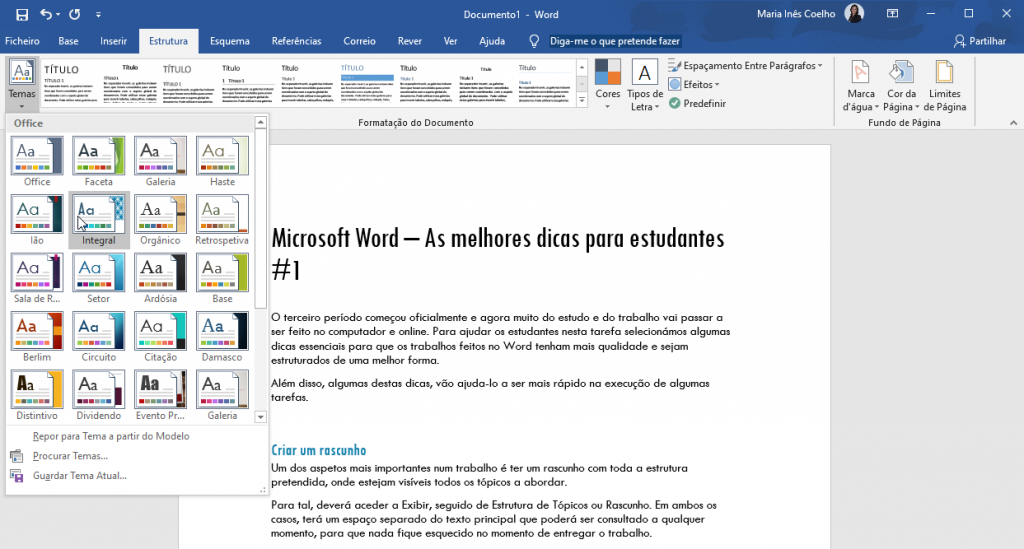The image size is (1024, 549).
Task: Open the Tipos de Letra fonts button
Action: click(645, 85)
